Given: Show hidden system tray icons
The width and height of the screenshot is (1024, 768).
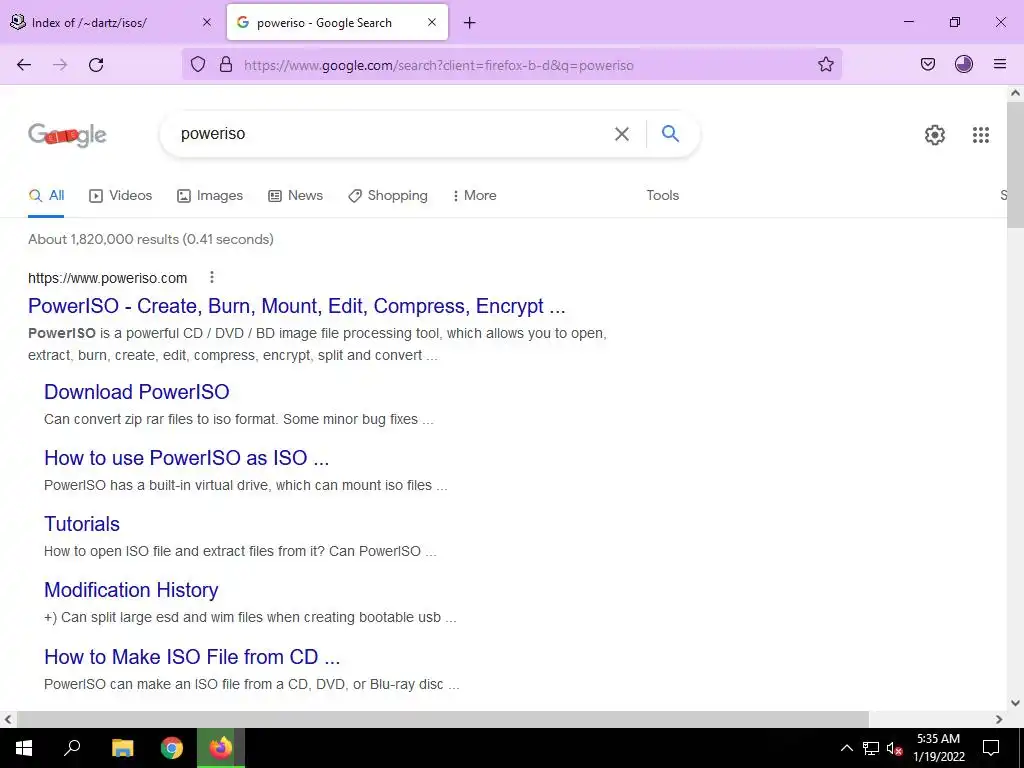Looking at the screenshot, I should coord(846,748).
